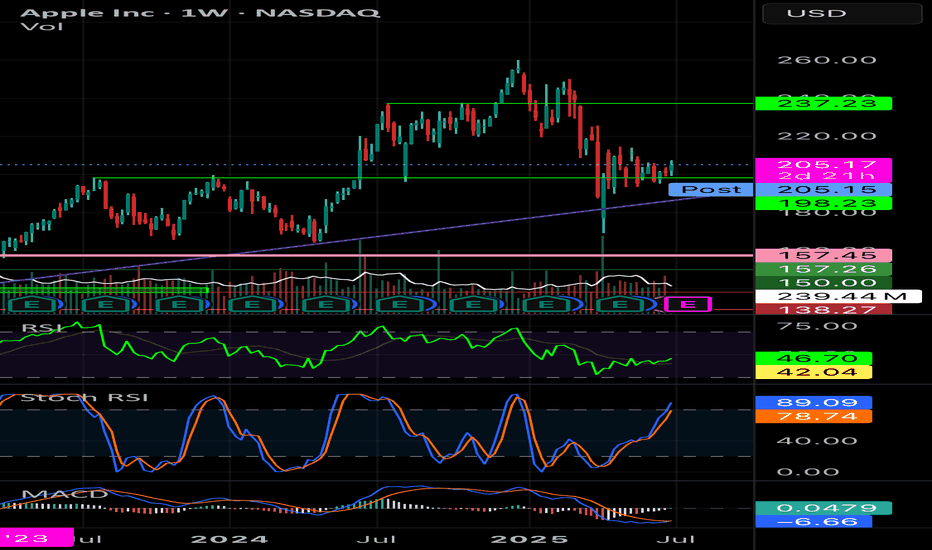Select the RSI indicator label
Screen dimensions: 932x550
(x=42, y=328)
